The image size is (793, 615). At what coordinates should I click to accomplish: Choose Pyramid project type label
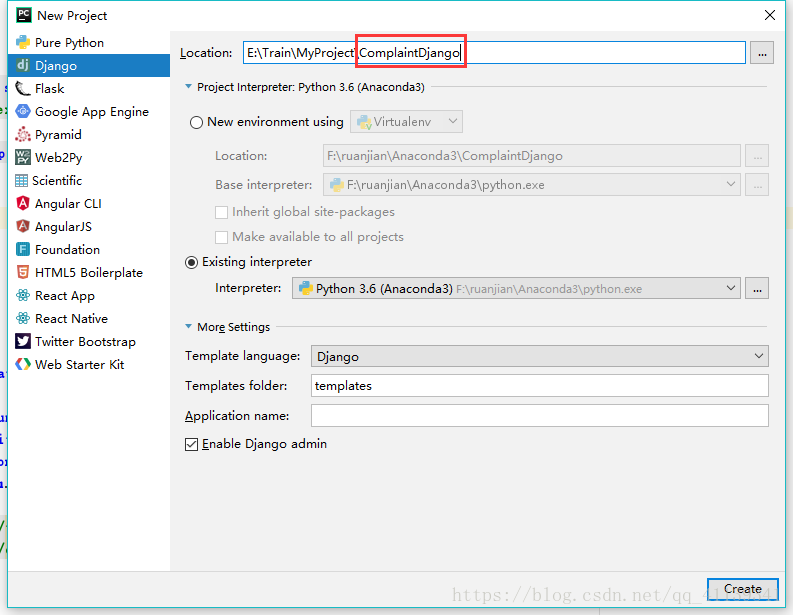pyautogui.click(x=58, y=135)
